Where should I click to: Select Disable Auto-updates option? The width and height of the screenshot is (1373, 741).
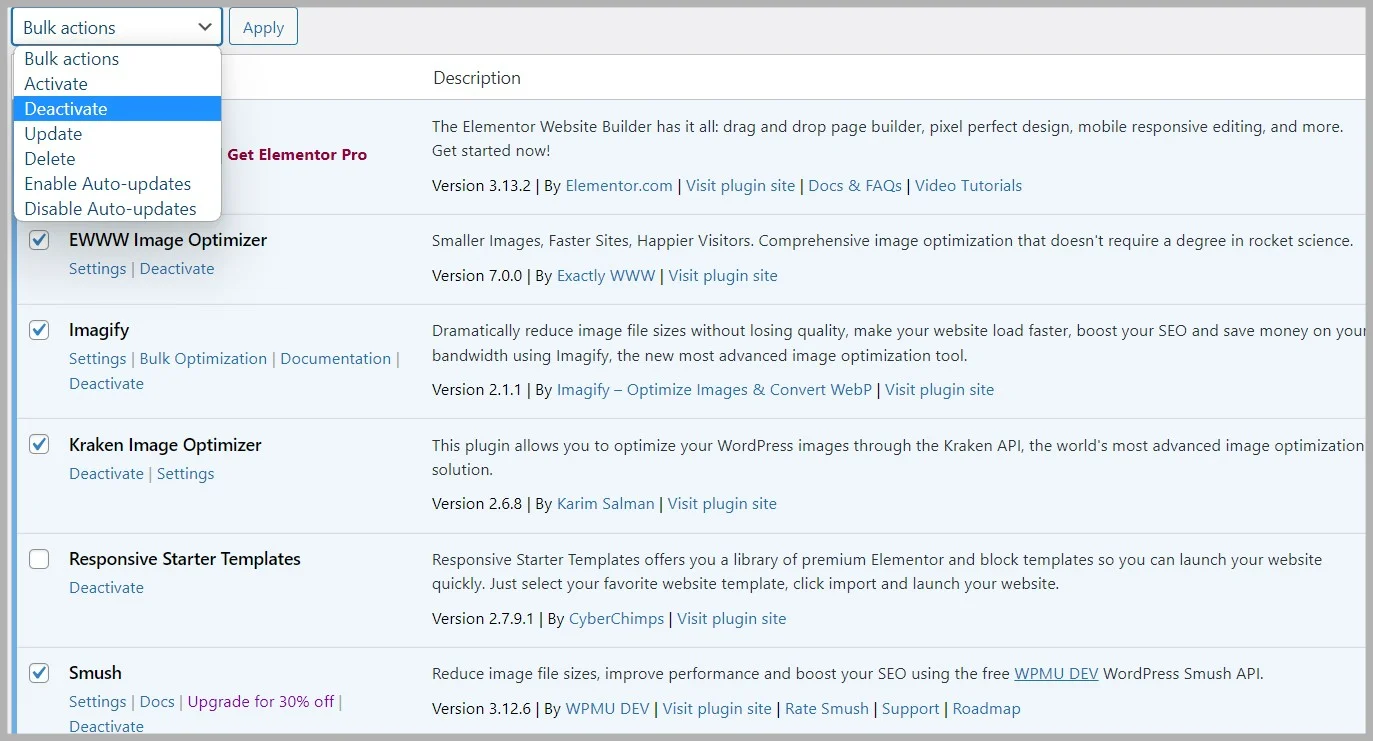click(117, 209)
